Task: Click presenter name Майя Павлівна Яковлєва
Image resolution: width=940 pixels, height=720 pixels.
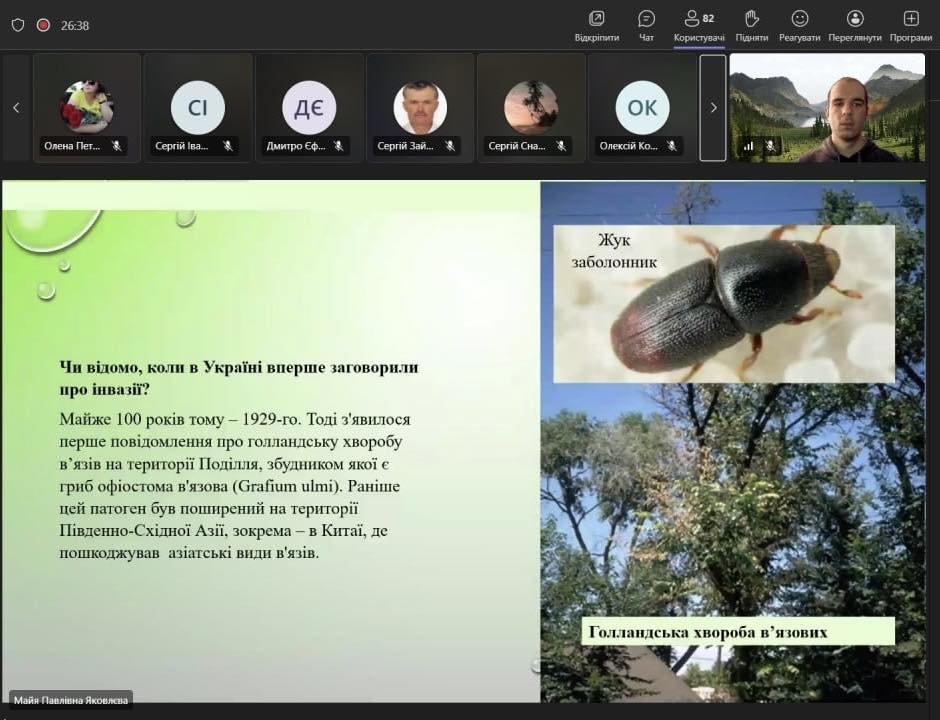Action: pos(71,700)
